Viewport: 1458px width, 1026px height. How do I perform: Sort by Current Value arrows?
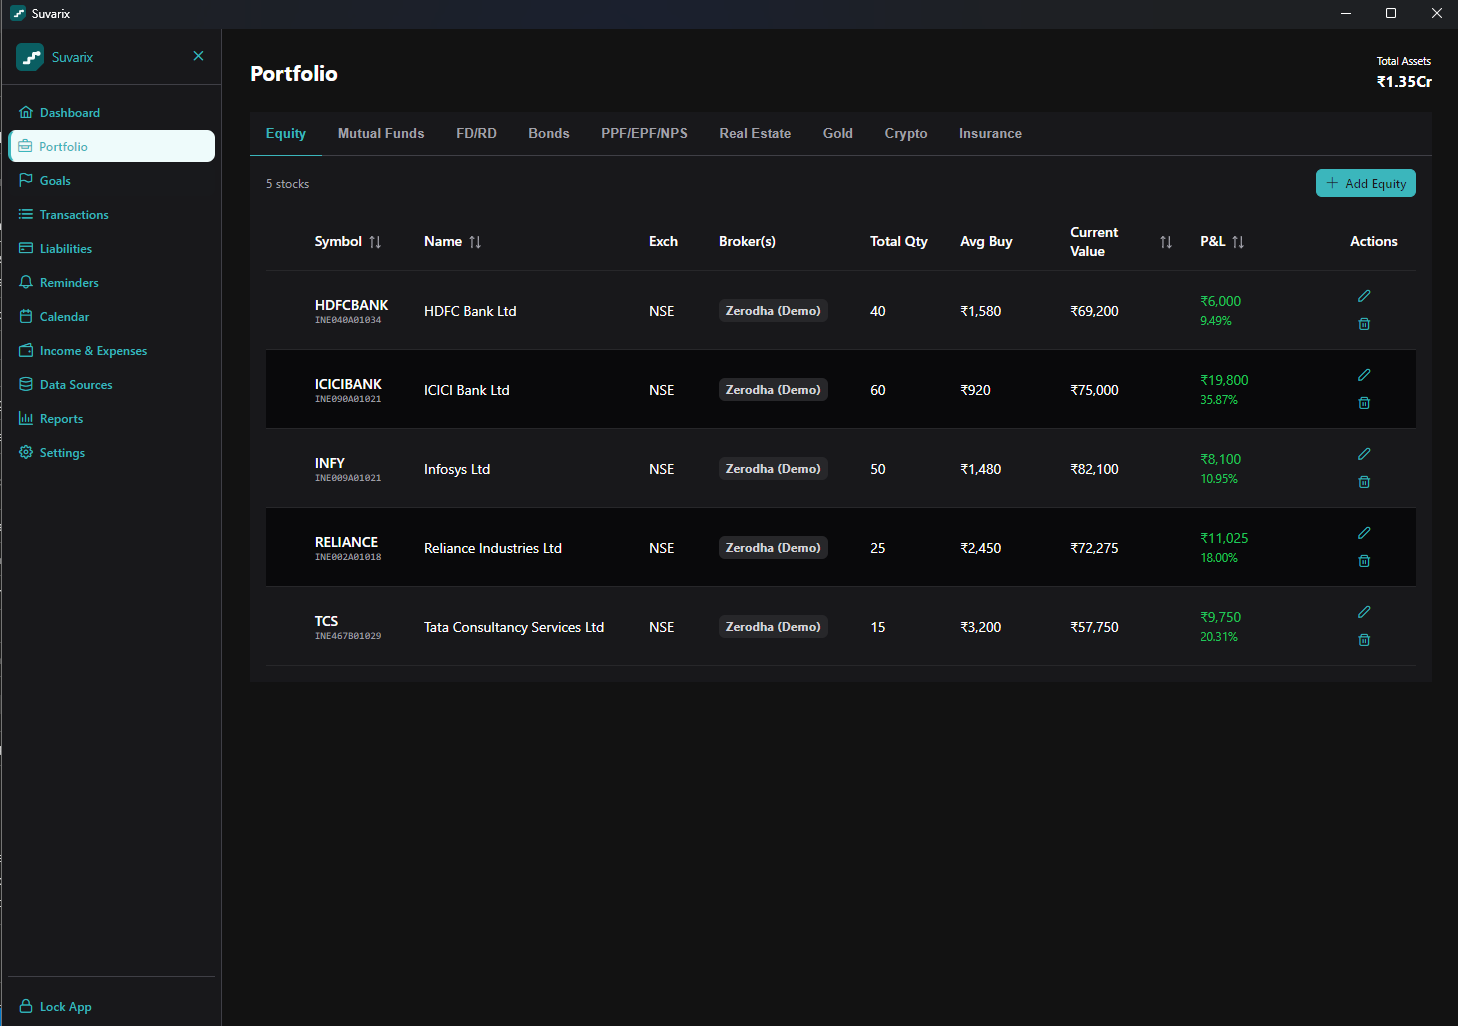coord(1166,242)
